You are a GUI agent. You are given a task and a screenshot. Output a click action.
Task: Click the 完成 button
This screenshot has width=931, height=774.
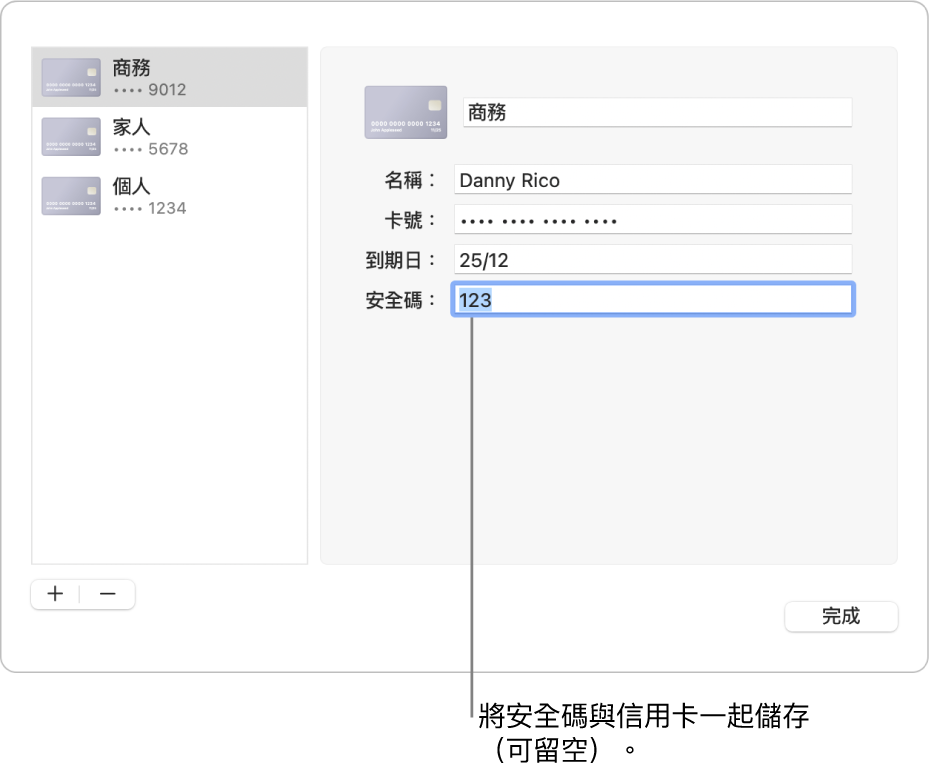tap(841, 616)
